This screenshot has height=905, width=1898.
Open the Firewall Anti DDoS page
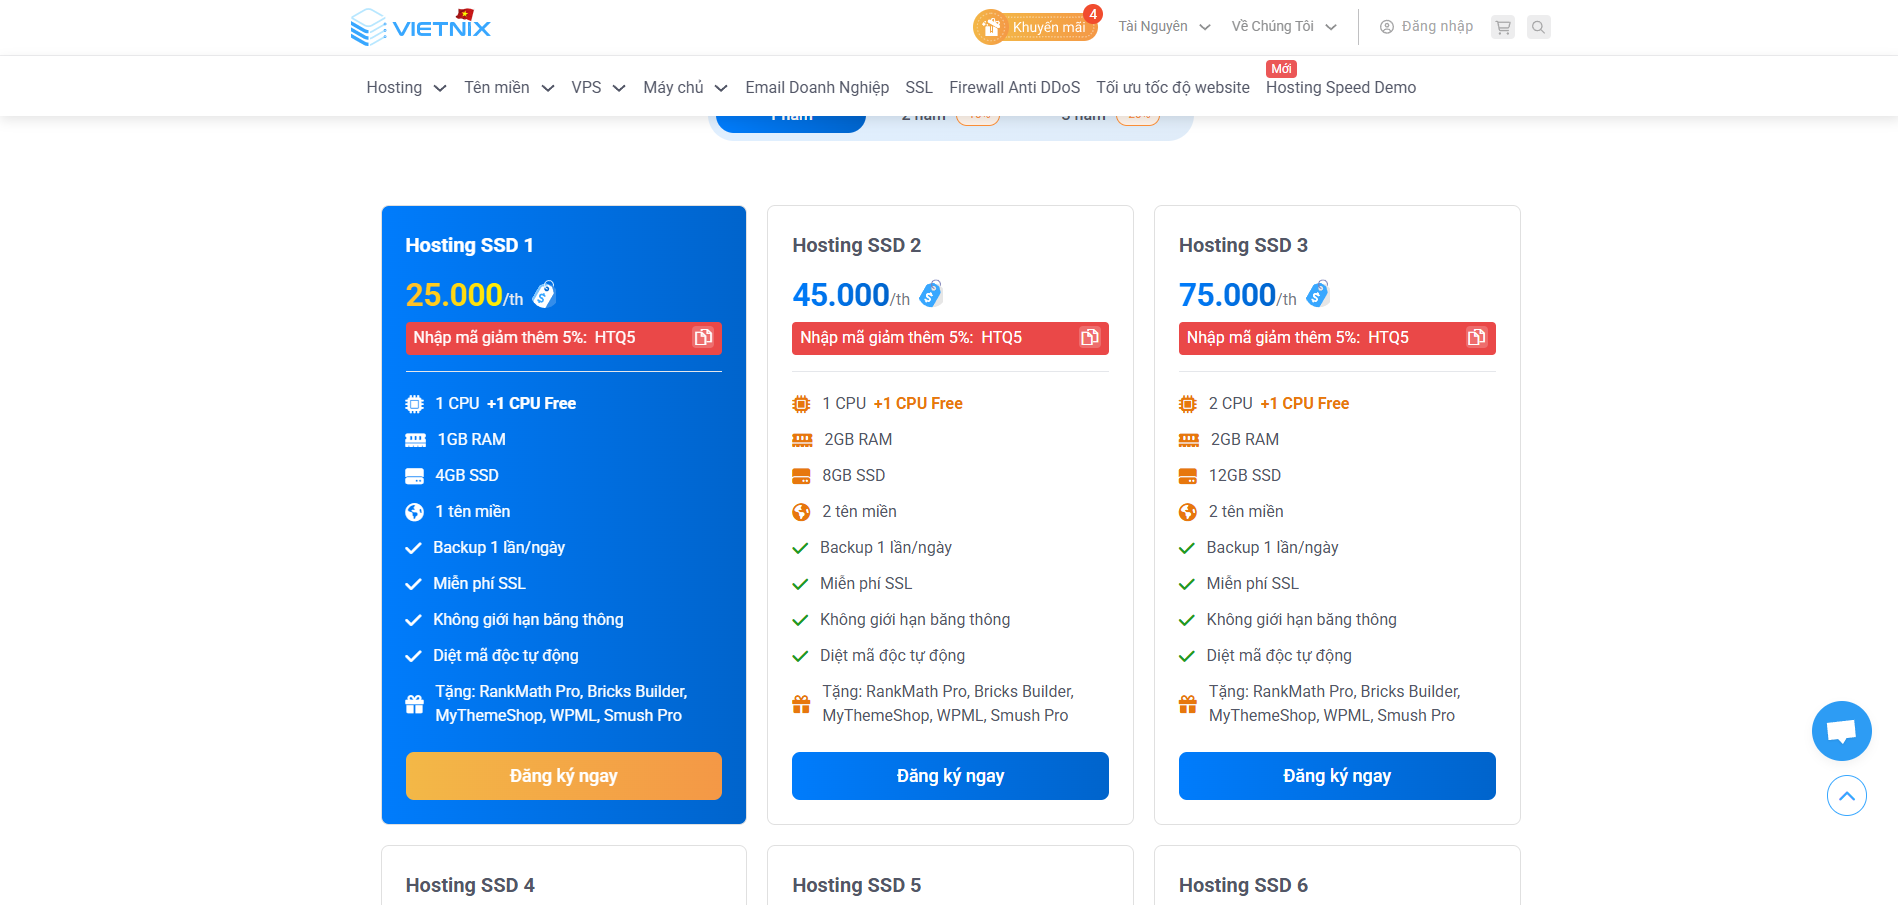[1014, 88]
